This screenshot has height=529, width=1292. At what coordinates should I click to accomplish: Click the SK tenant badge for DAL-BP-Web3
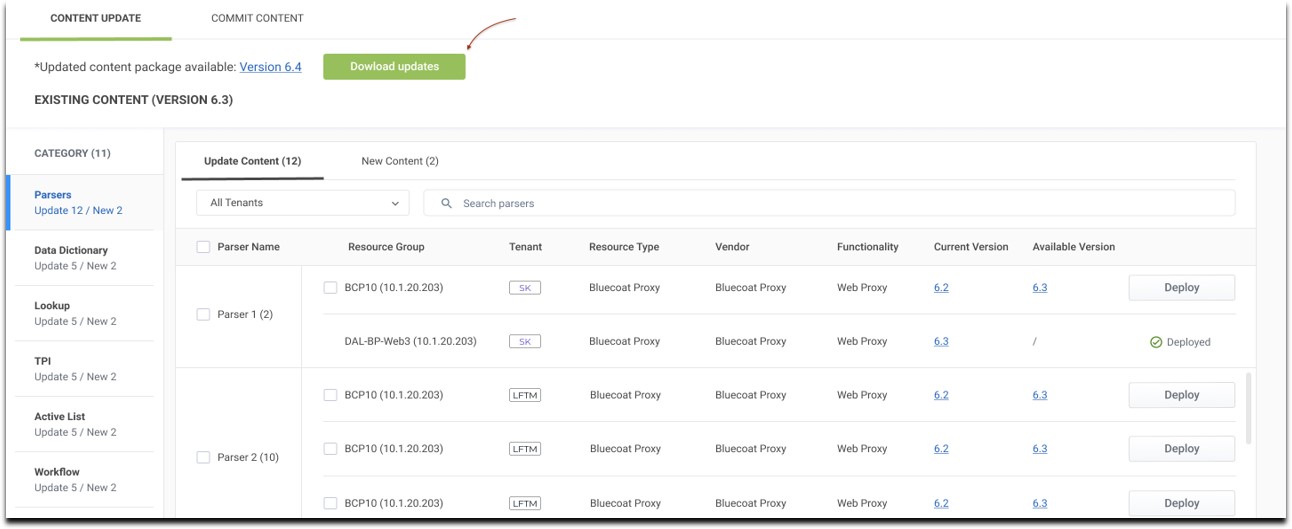(524, 341)
